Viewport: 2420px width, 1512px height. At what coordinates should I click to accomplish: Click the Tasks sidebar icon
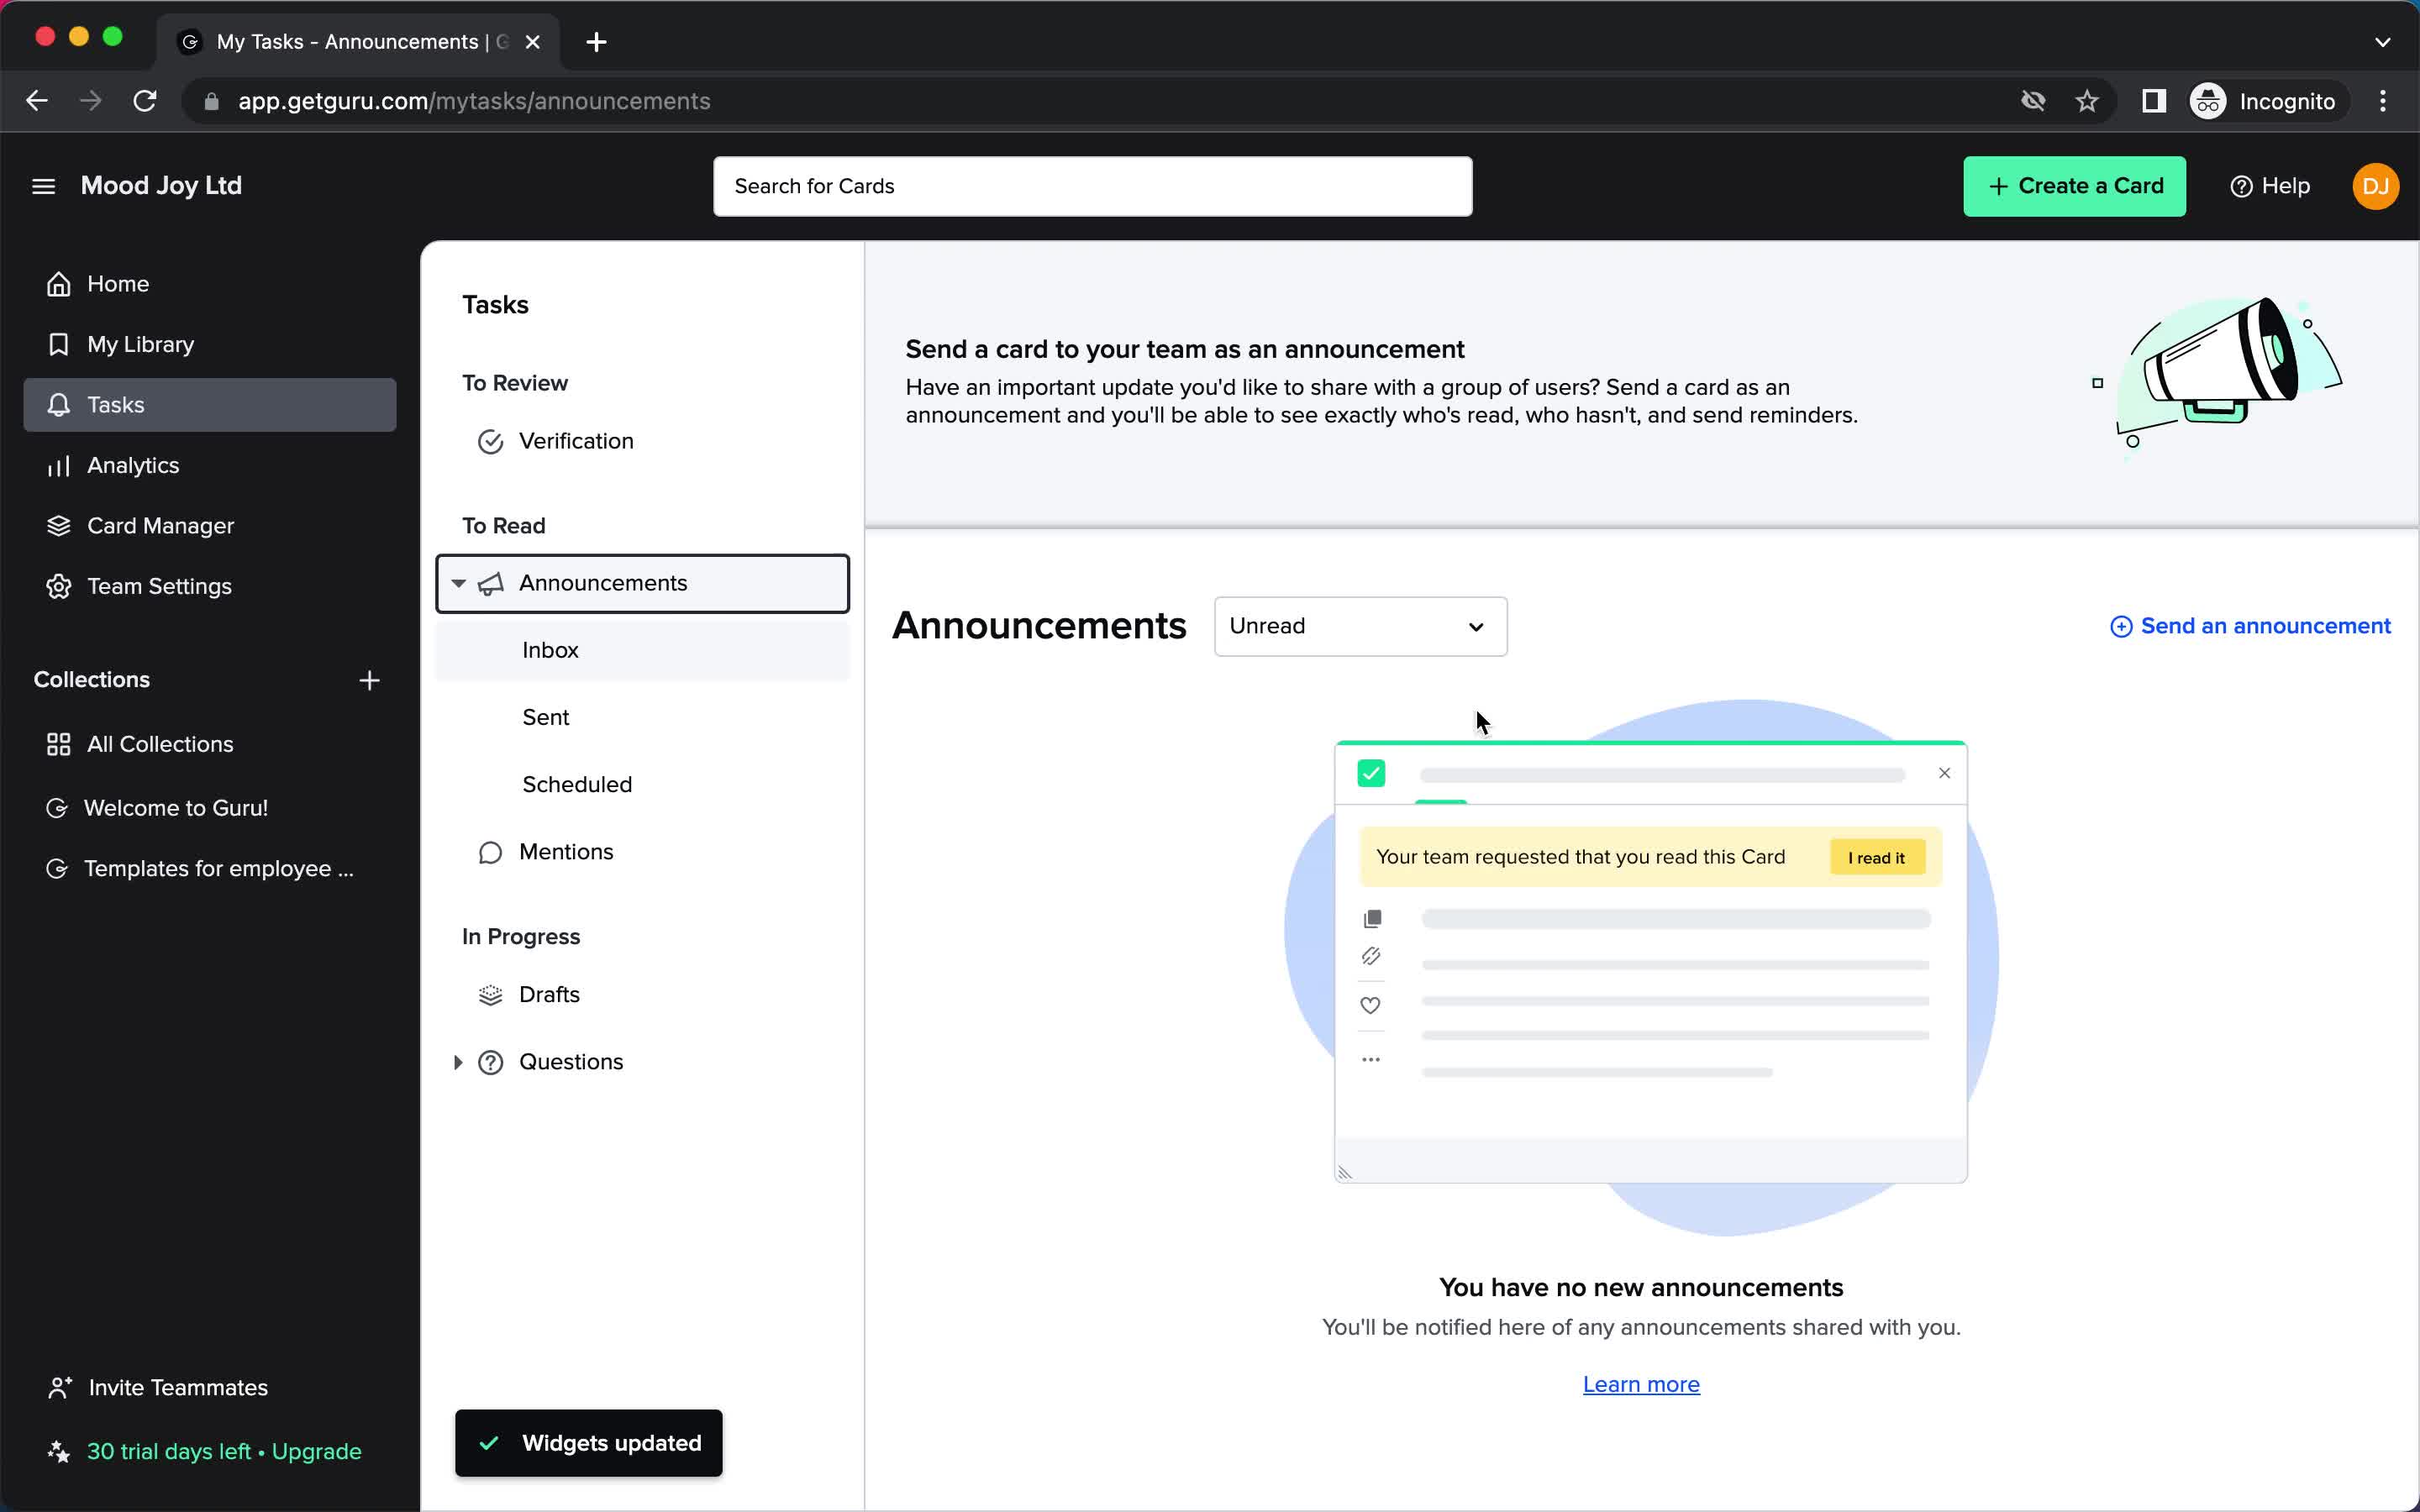pos(59,404)
